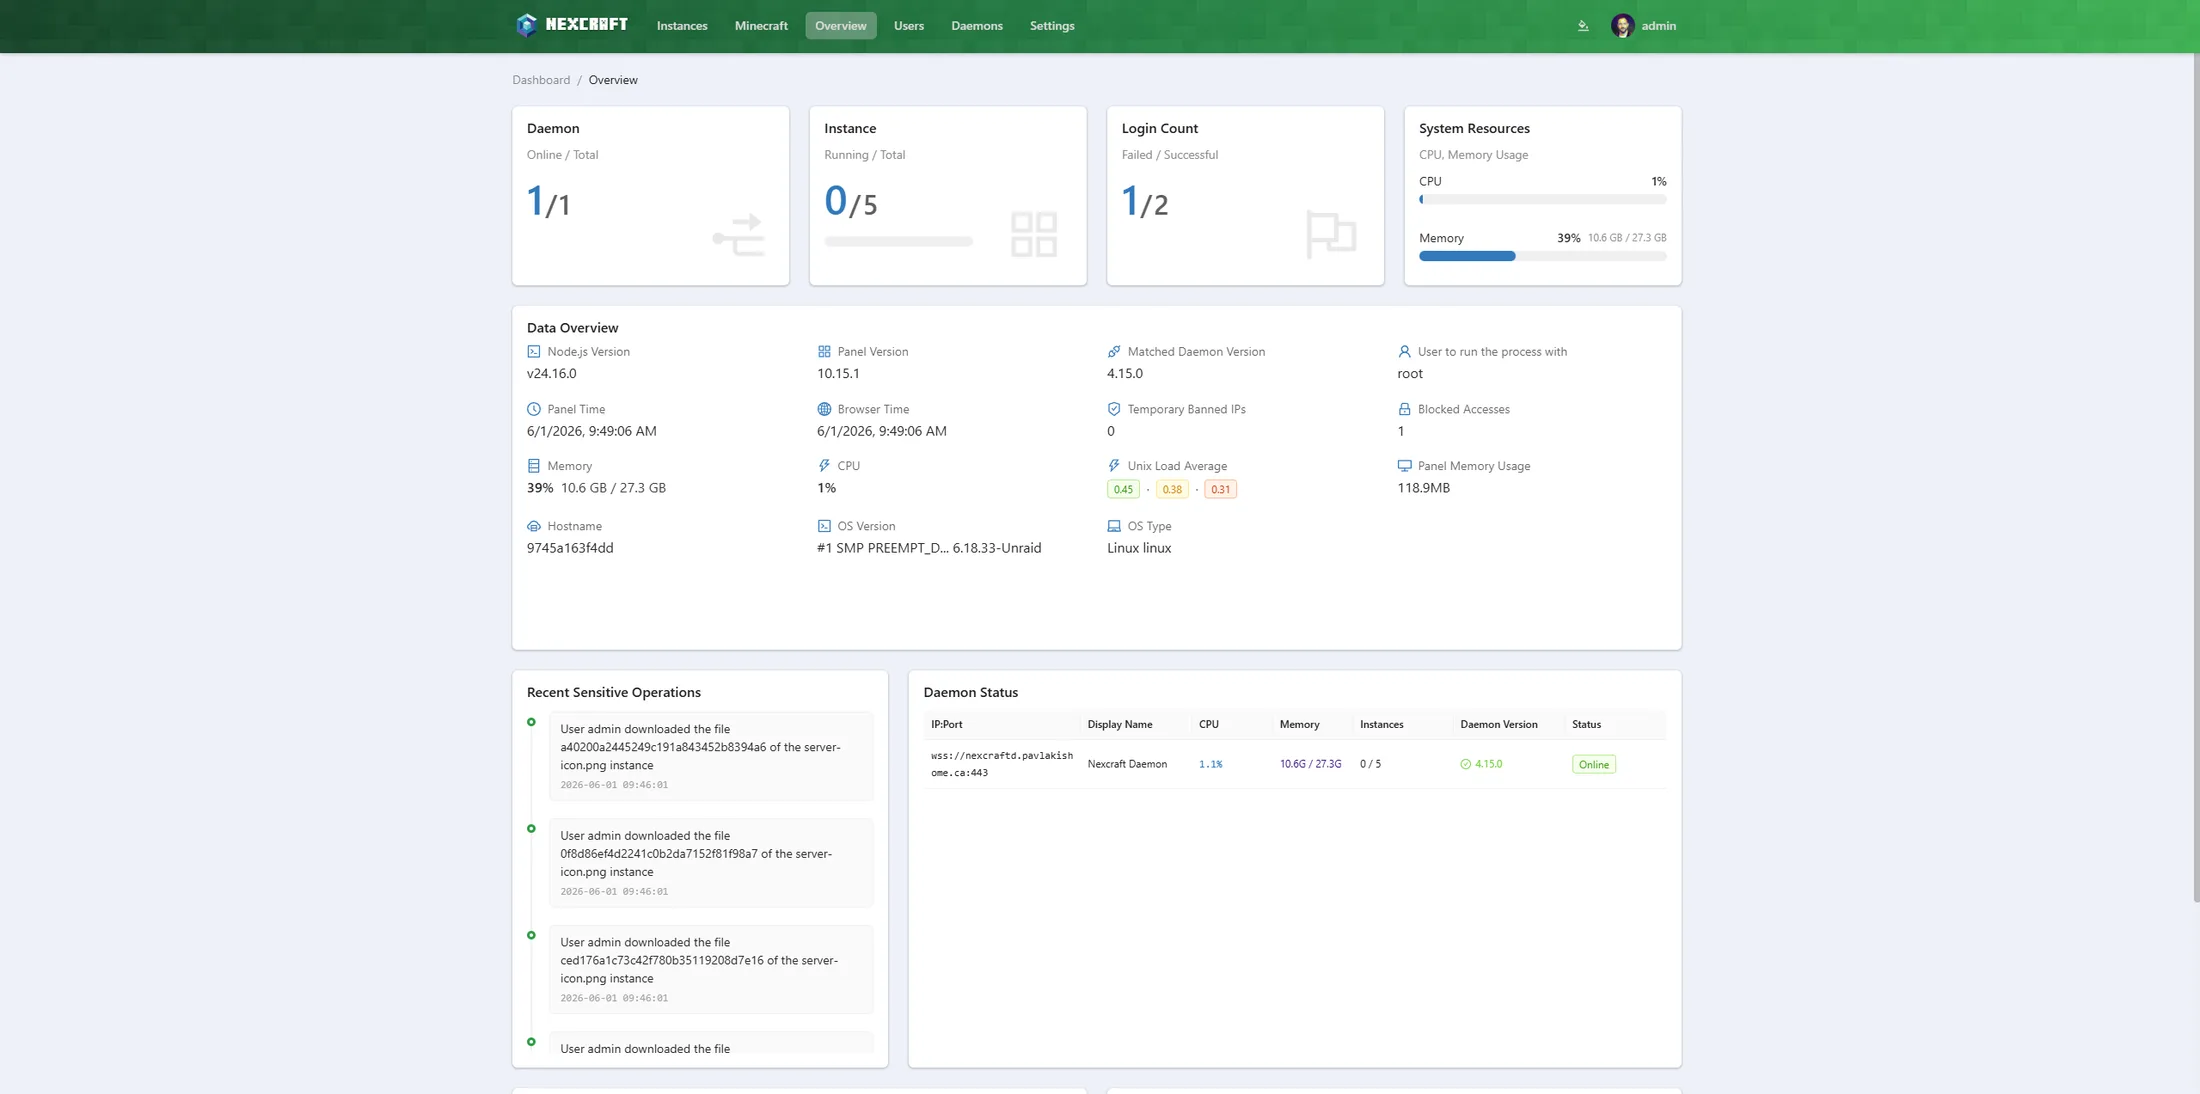The height and width of the screenshot is (1094, 2200).
Task: Click the log entry for file a40200a2445249c191a843452b8394a6
Action: (x=711, y=756)
